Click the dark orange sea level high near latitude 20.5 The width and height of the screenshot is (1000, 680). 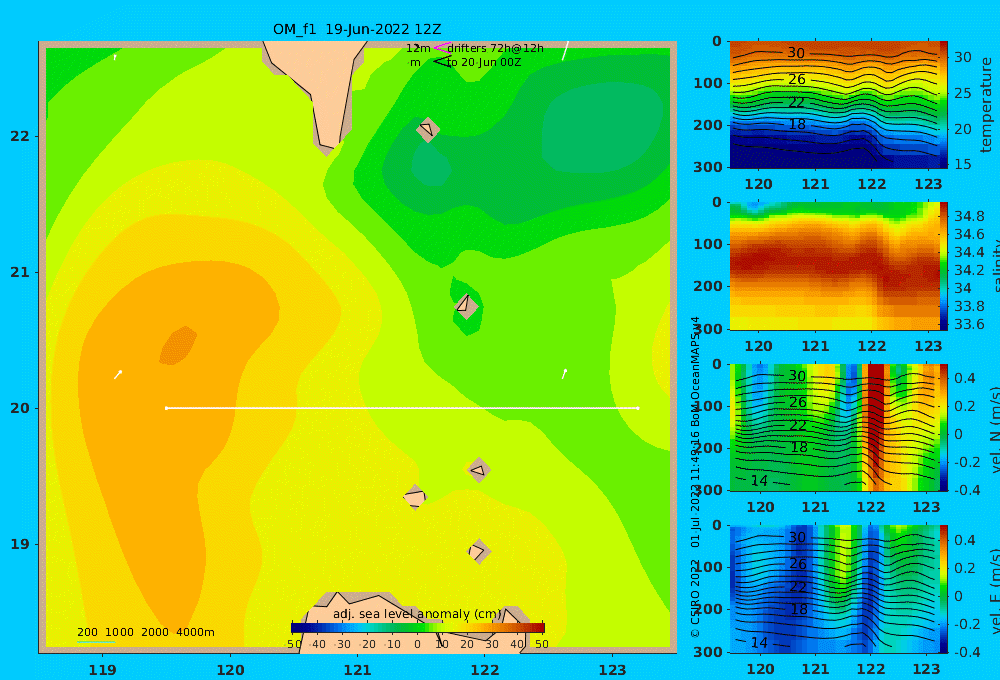178,346
